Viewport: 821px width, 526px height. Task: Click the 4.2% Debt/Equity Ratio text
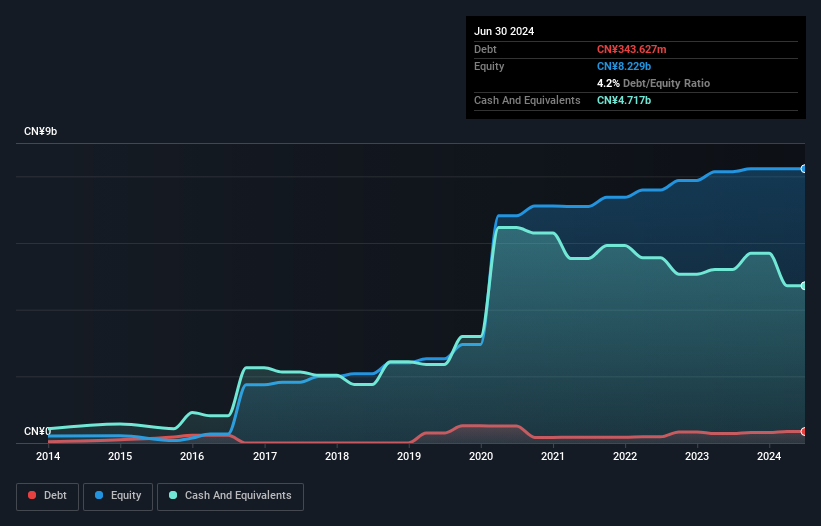653,83
